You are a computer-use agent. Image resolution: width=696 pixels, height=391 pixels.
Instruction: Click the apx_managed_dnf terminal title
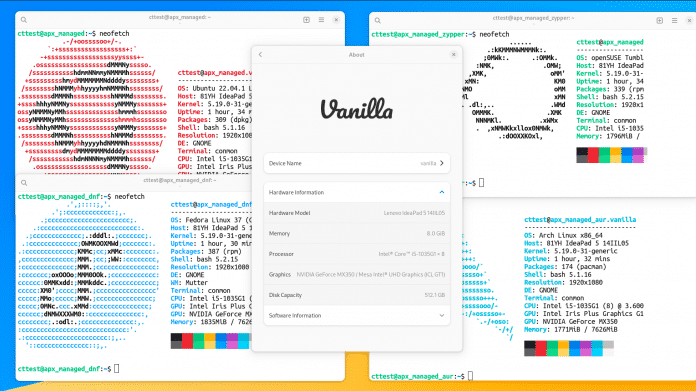click(x=179, y=180)
